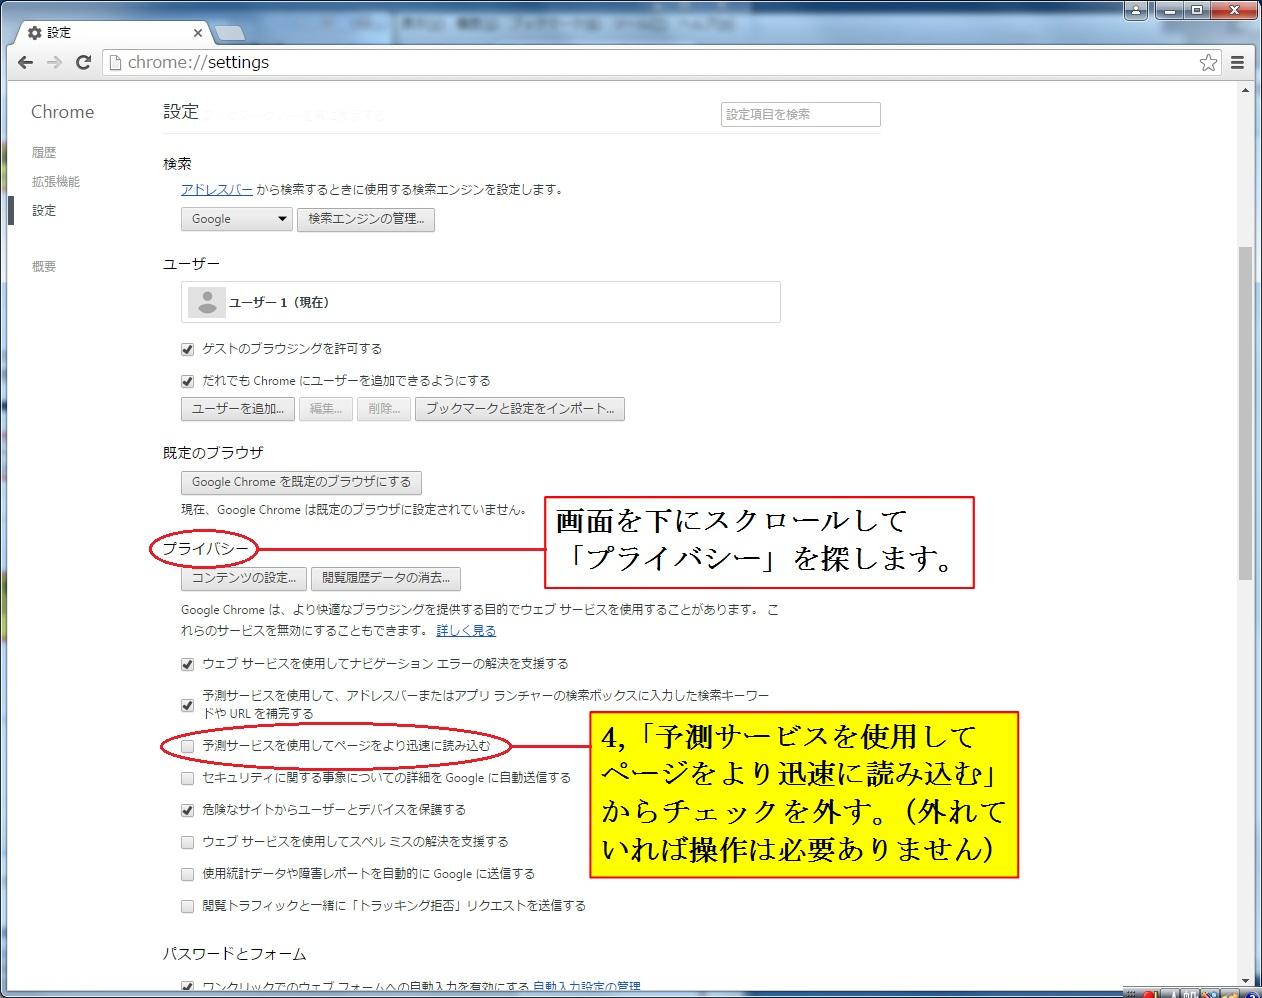Select 設定 in the sidebar

point(44,210)
